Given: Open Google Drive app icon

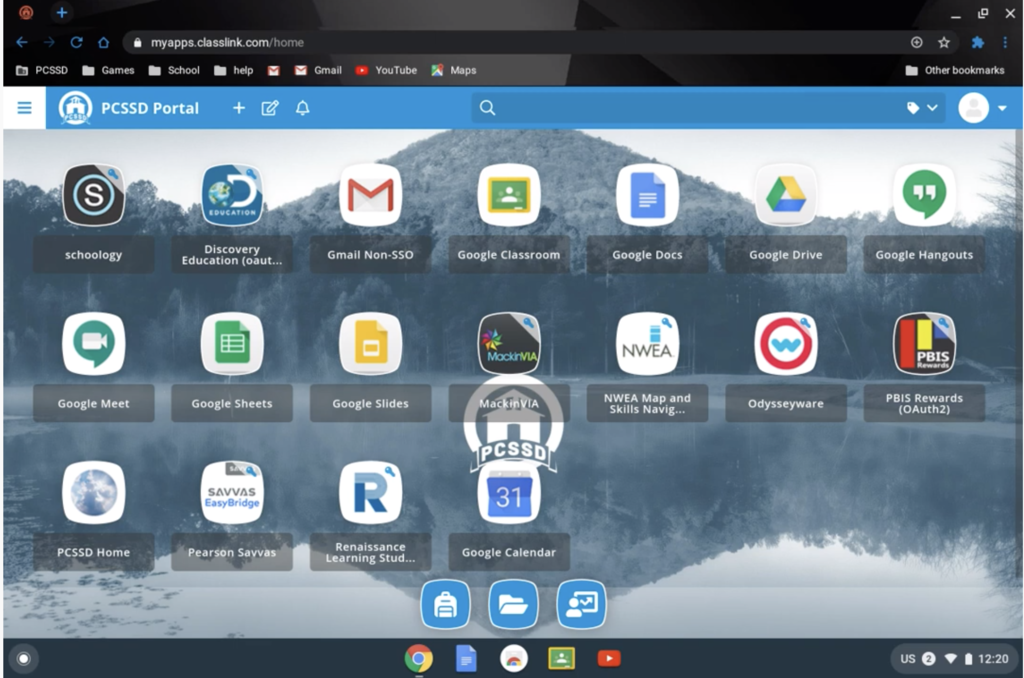Looking at the screenshot, I should [x=786, y=195].
